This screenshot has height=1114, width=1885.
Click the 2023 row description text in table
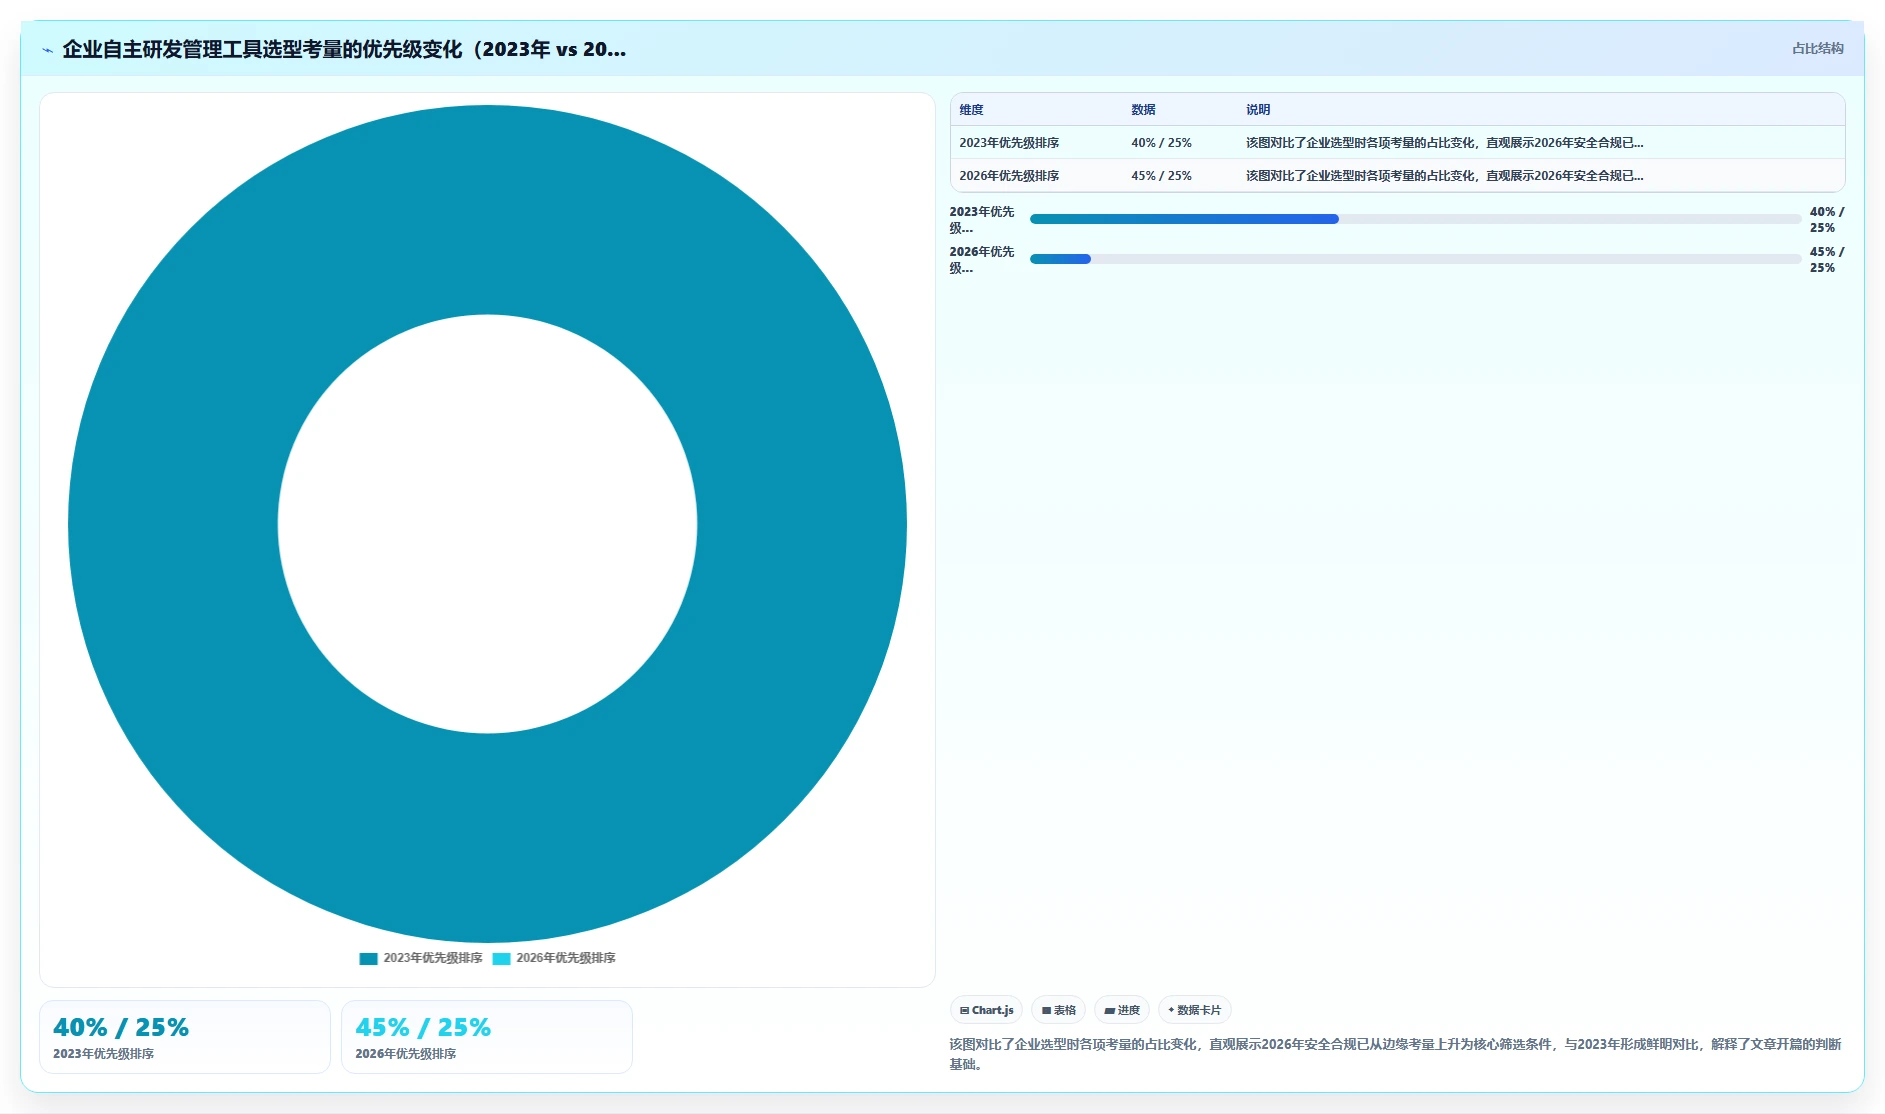[1444, 143]
